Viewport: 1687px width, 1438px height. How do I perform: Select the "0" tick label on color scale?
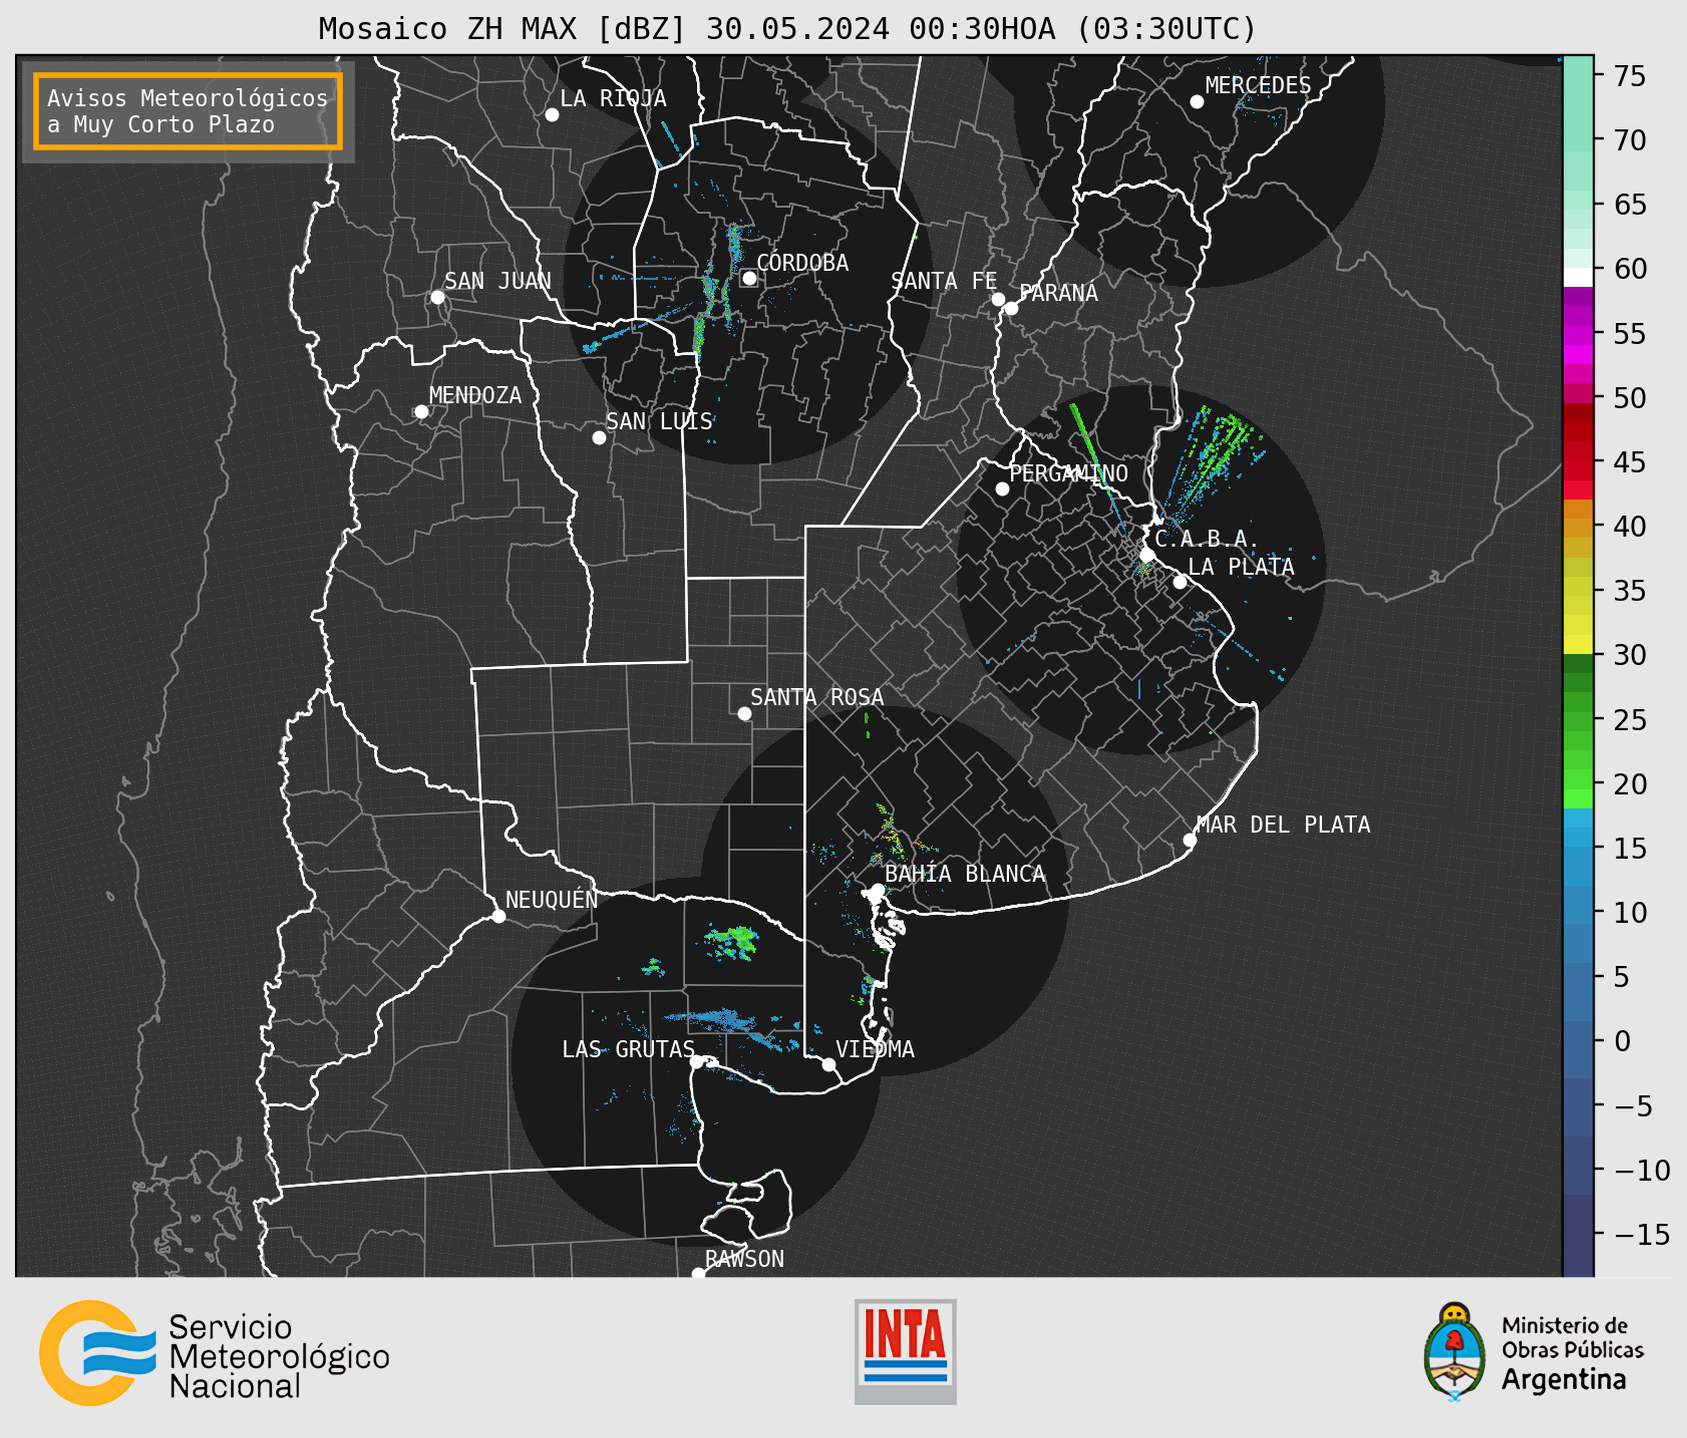click(1623, 1041)
